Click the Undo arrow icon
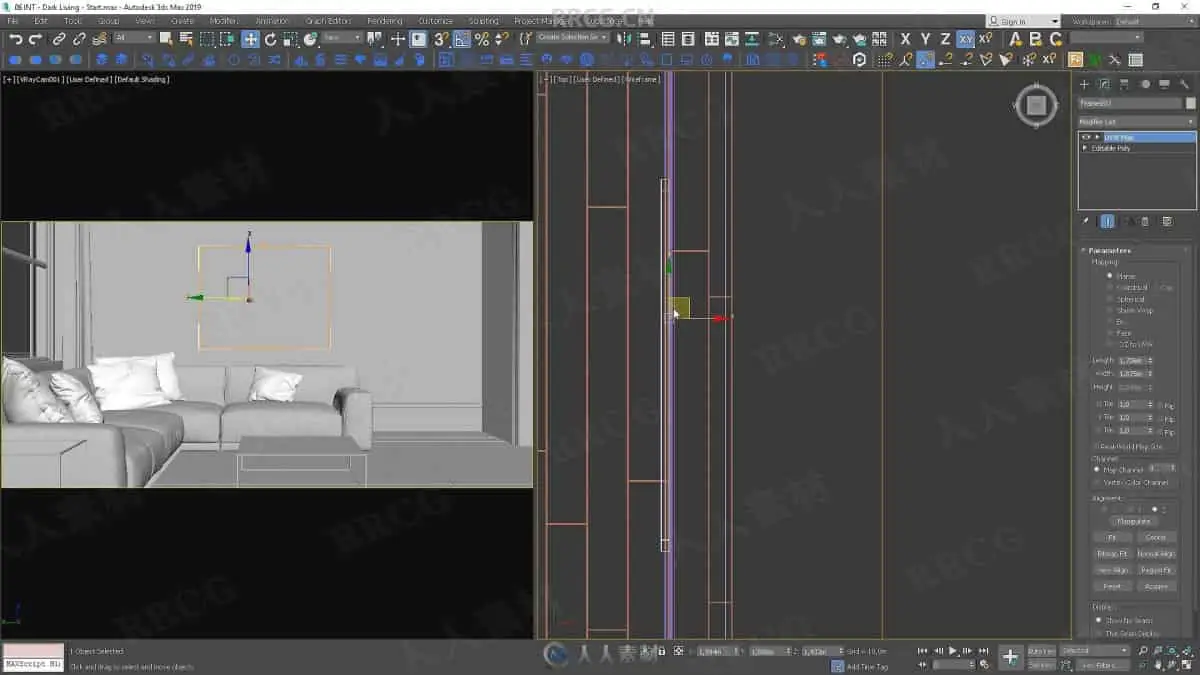 [16, 39]
